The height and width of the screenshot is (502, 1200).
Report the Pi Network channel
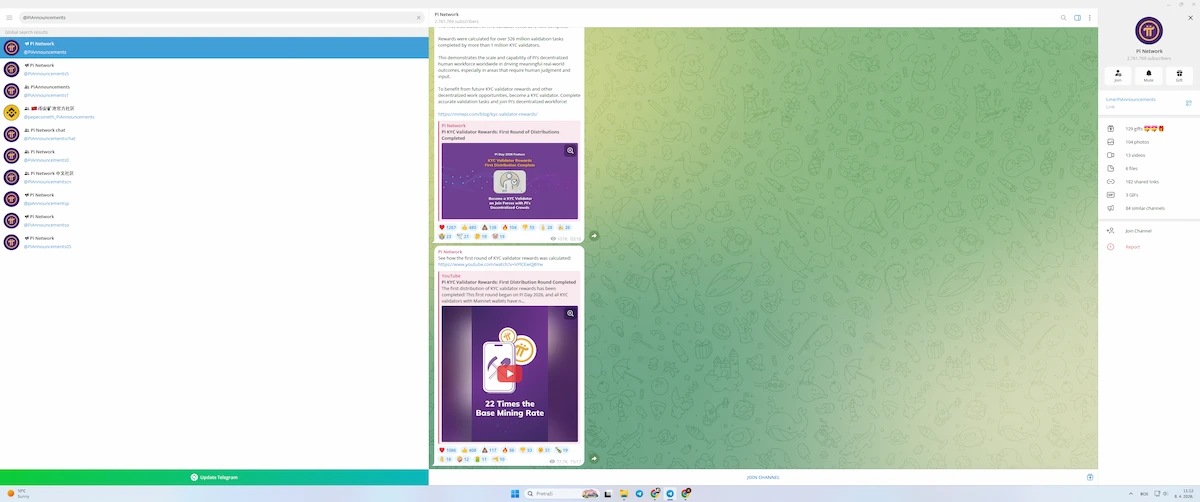(x=1149, y=247)
